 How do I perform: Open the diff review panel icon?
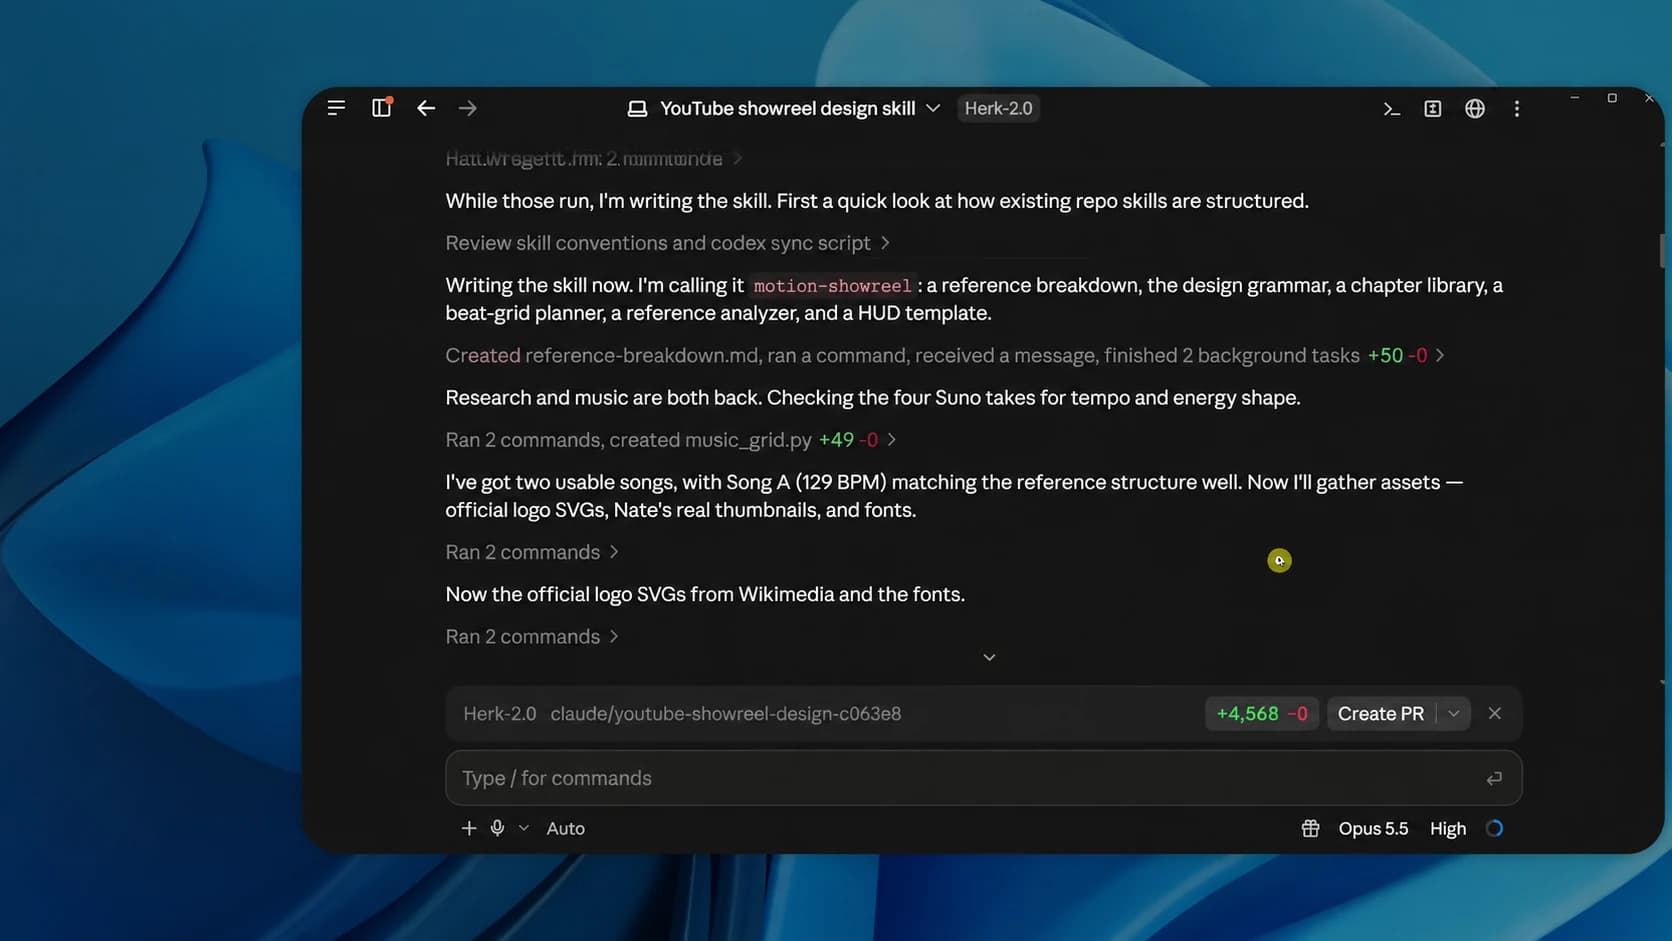[x=1433, y=109]
